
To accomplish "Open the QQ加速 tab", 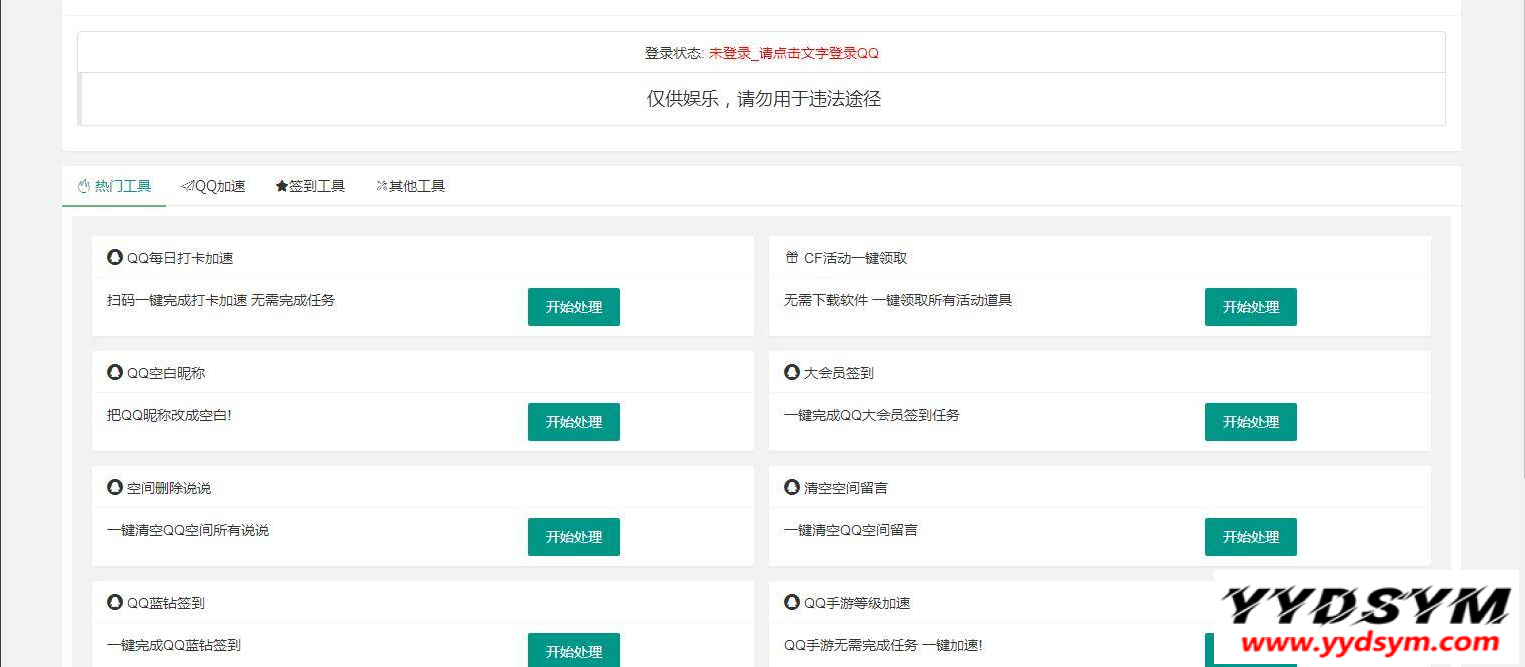I will 213,186.
